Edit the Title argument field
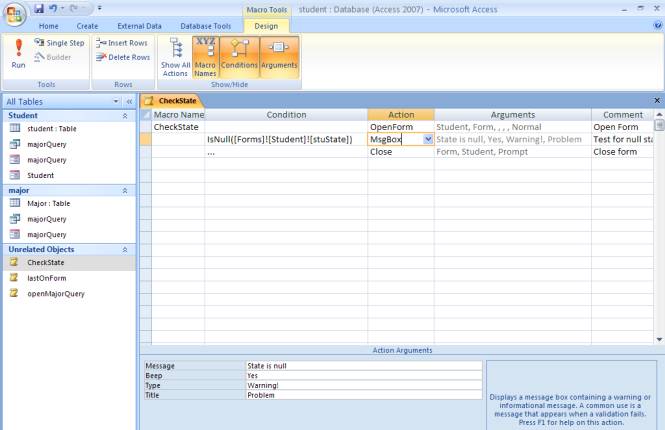 [364, 395]
